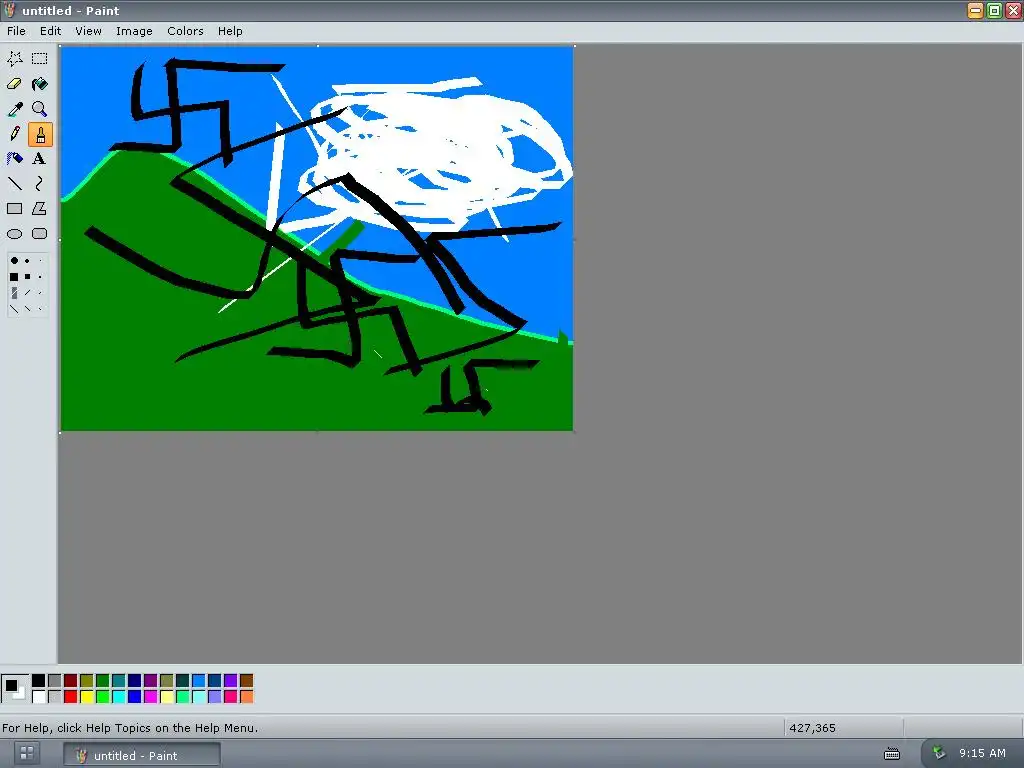
Task: Click the start menu button on taskbar
Action: pos(27,753)
